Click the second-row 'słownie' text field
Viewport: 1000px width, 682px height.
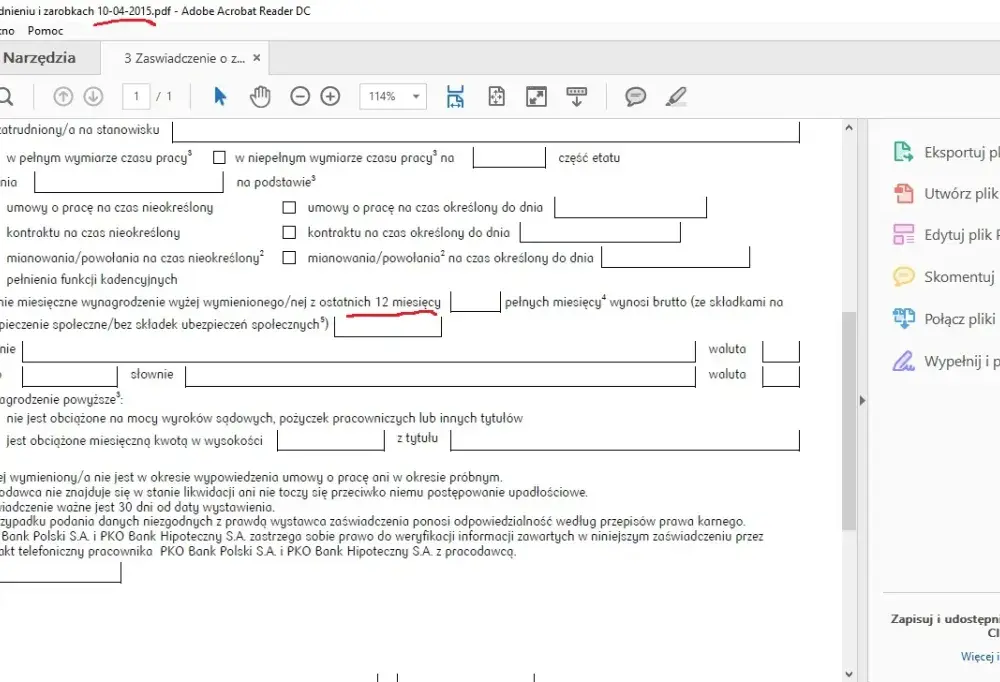(440, 375)
